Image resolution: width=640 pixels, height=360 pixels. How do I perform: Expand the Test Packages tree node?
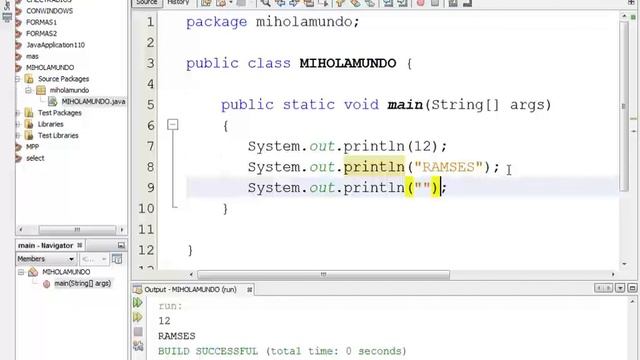(x=18, y=113)
